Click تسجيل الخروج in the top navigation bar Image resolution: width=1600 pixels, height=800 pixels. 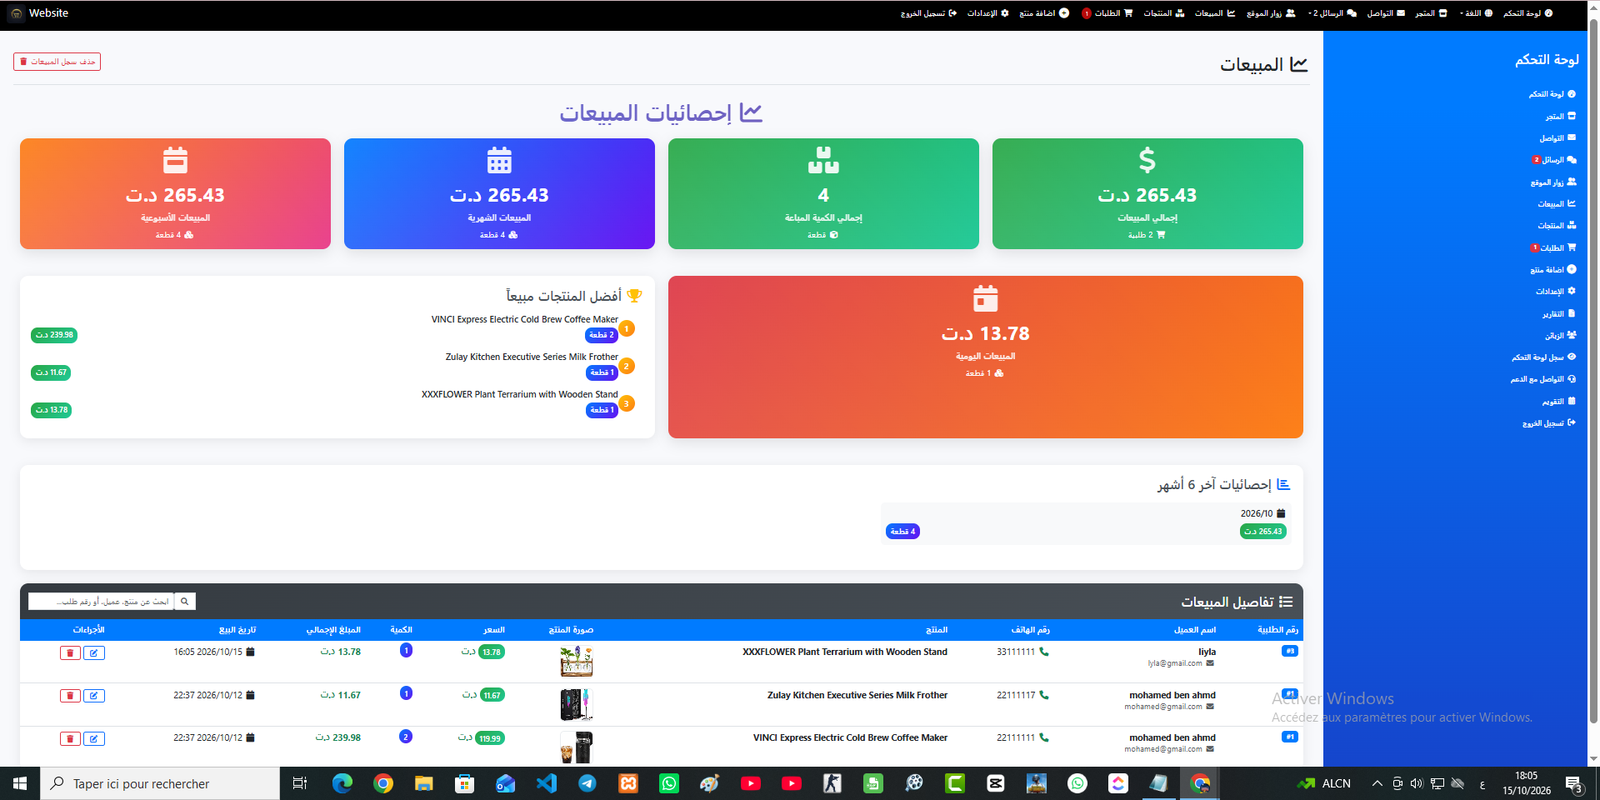point(929,13)
